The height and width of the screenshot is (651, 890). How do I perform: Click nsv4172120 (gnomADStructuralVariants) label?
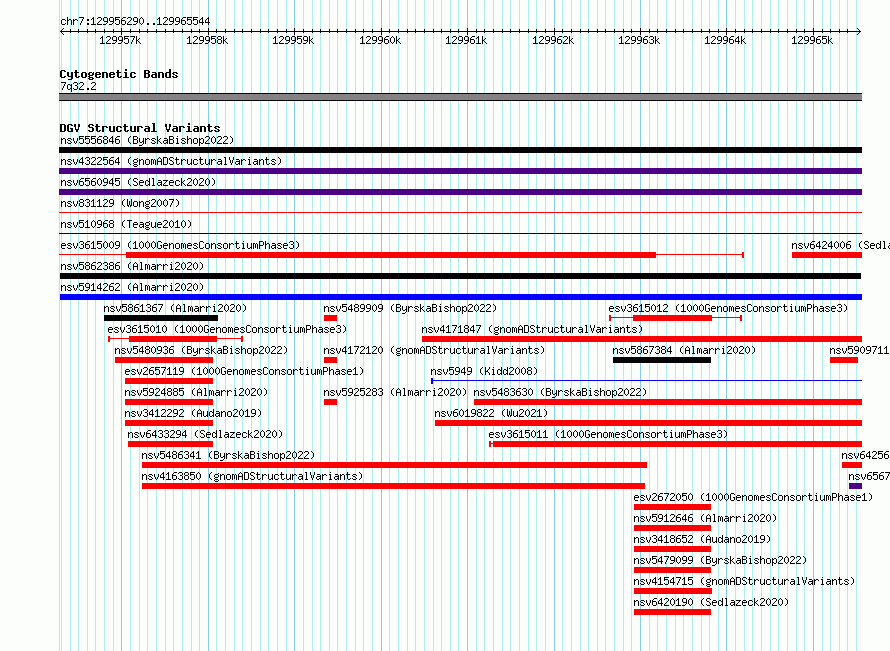pyautogui.click(x=434, y=350)
